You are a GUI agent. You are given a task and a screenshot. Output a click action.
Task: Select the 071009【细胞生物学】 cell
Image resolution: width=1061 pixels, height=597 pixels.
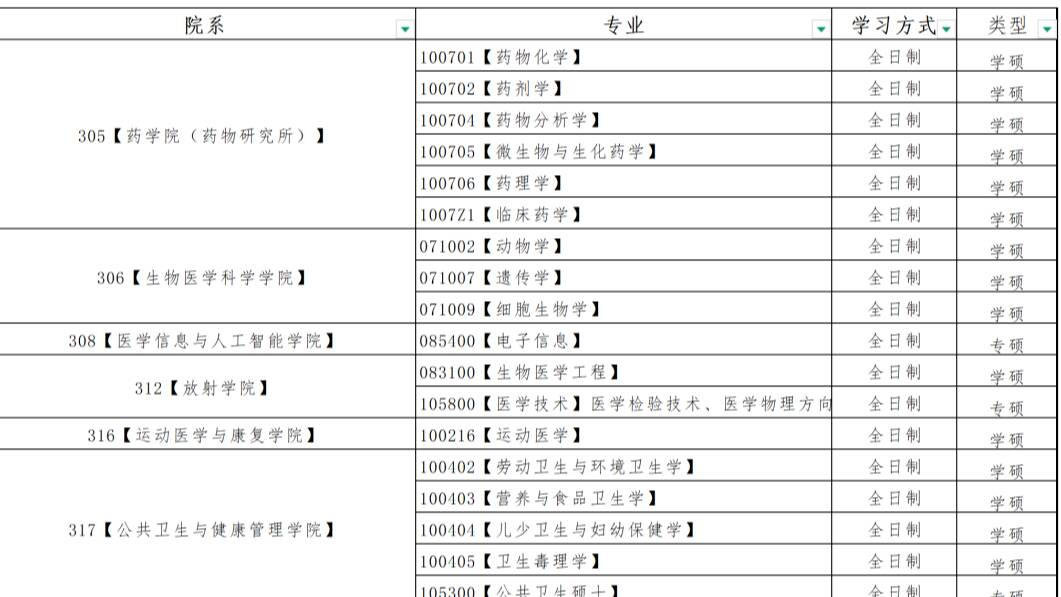623,308
